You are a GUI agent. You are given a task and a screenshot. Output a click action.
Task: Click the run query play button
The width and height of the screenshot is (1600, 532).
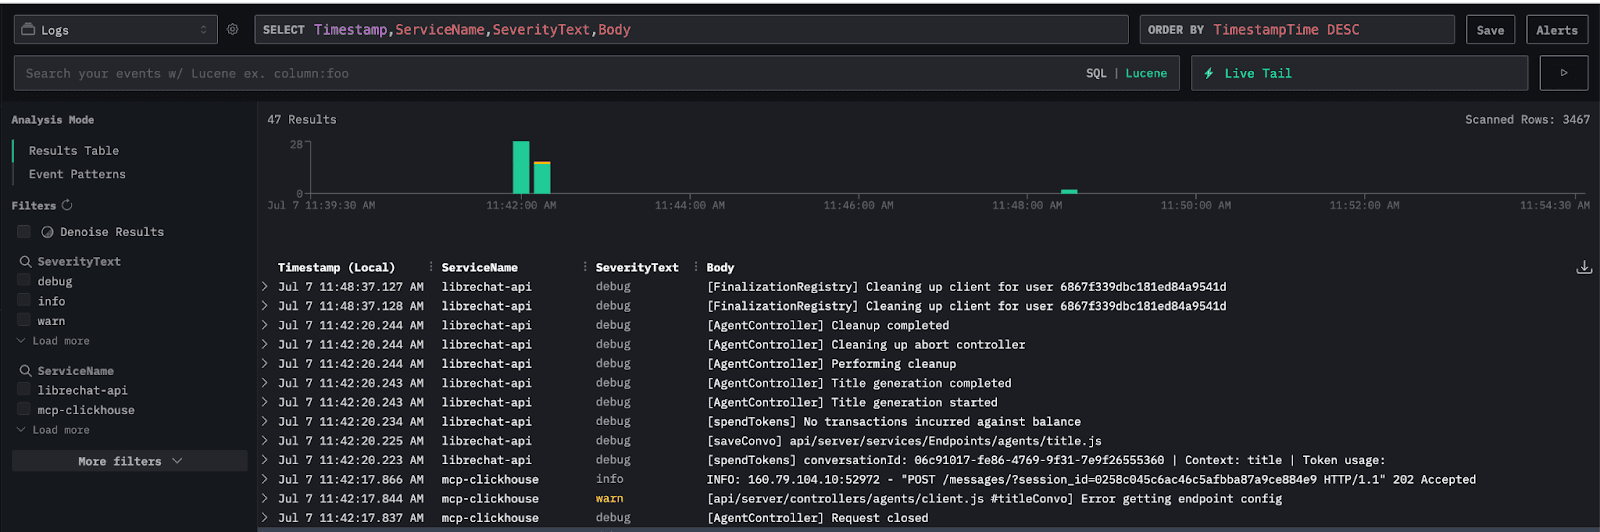[1564, 73]
